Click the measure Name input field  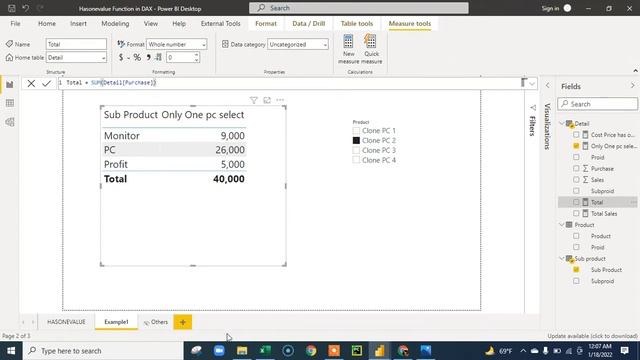[76, 44]
